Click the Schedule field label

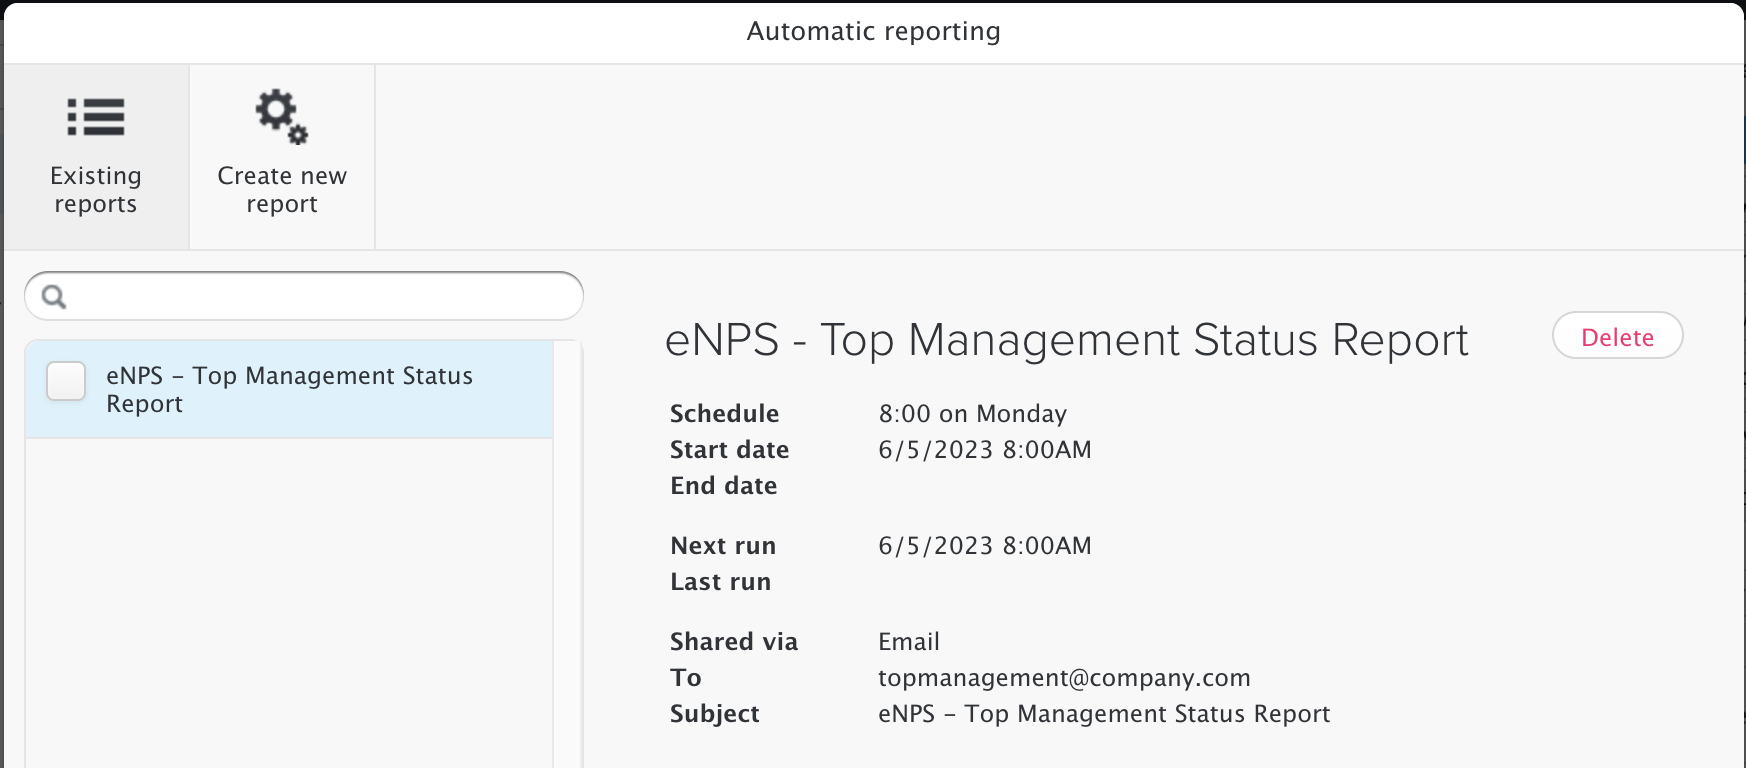[x=724, y=414]
